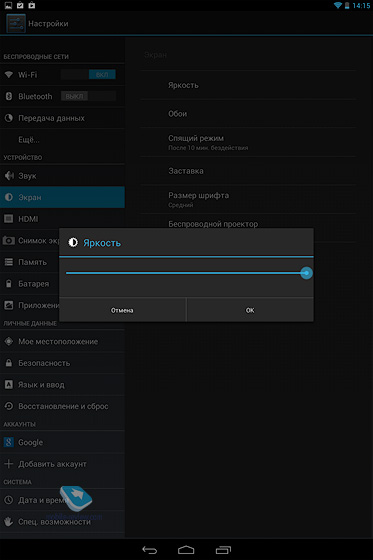Screen dimensions: 373x560
Task: Open Восстановление и сброс entry
Action: (x=62, y=406)
